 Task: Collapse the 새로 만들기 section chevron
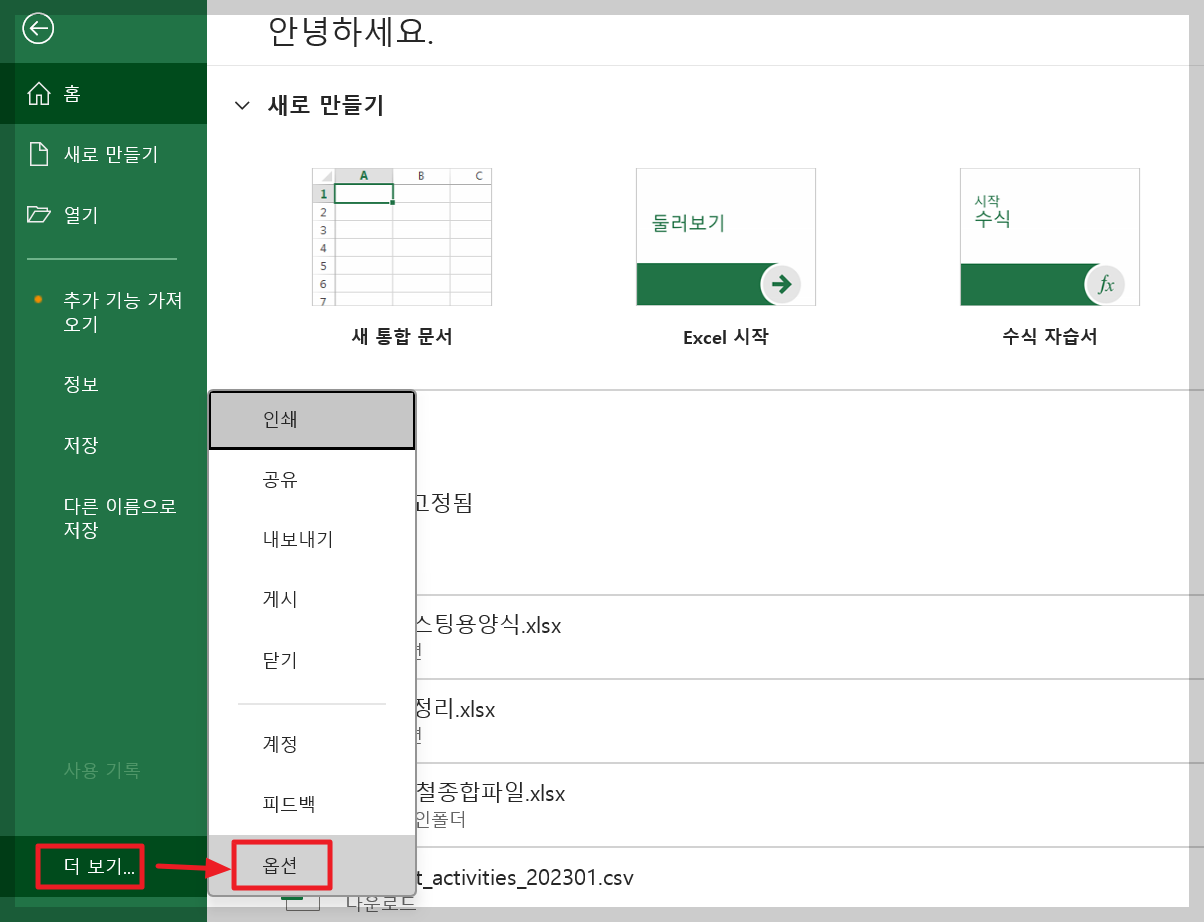pyautogui.click(x=241, y=105)
